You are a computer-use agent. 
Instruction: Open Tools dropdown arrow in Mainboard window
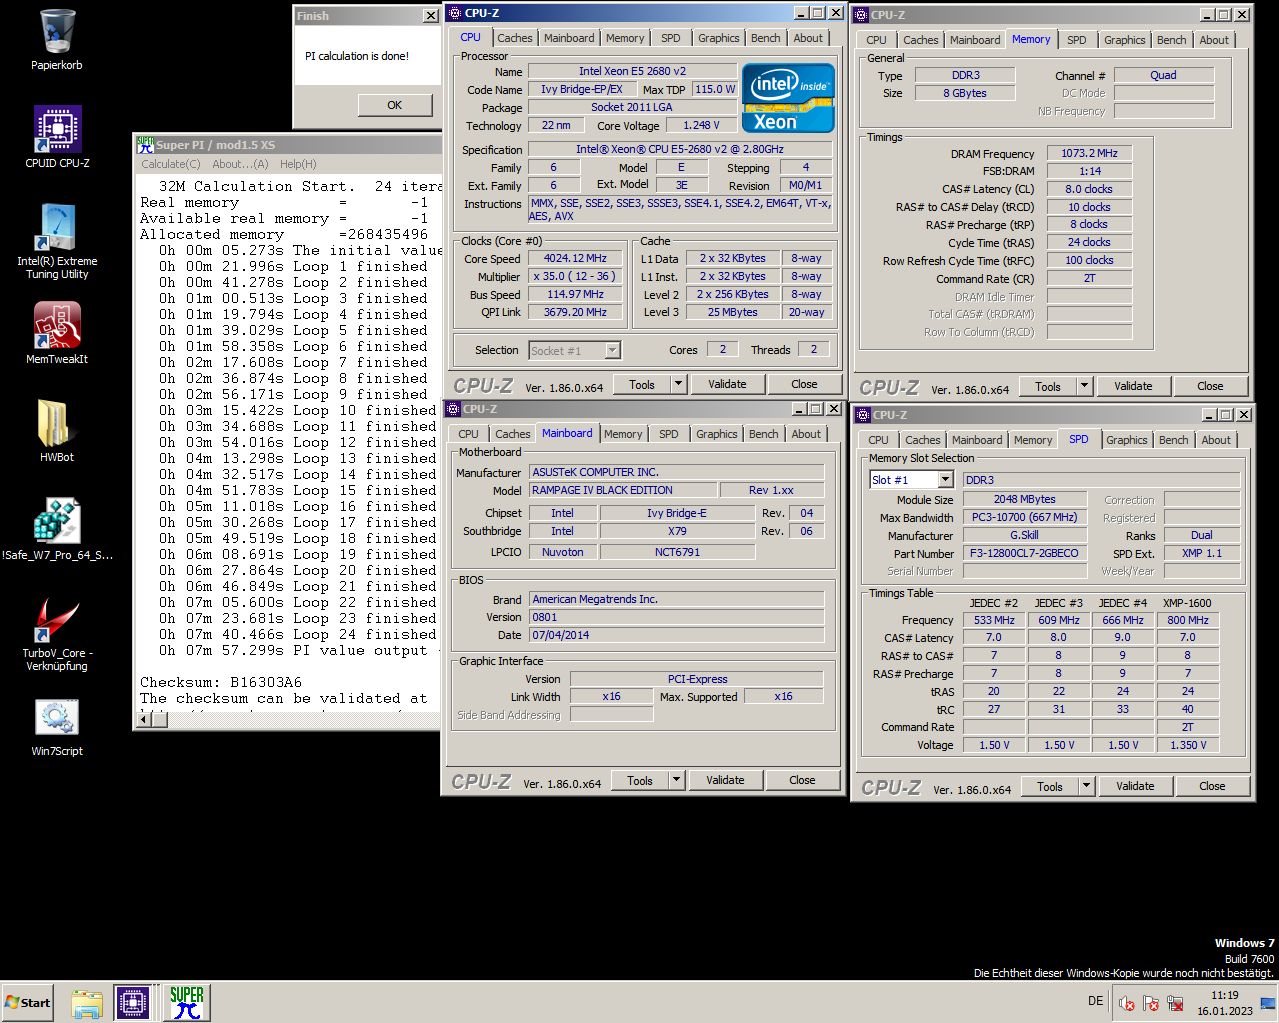pyautogui.click(x=676, y=780)
